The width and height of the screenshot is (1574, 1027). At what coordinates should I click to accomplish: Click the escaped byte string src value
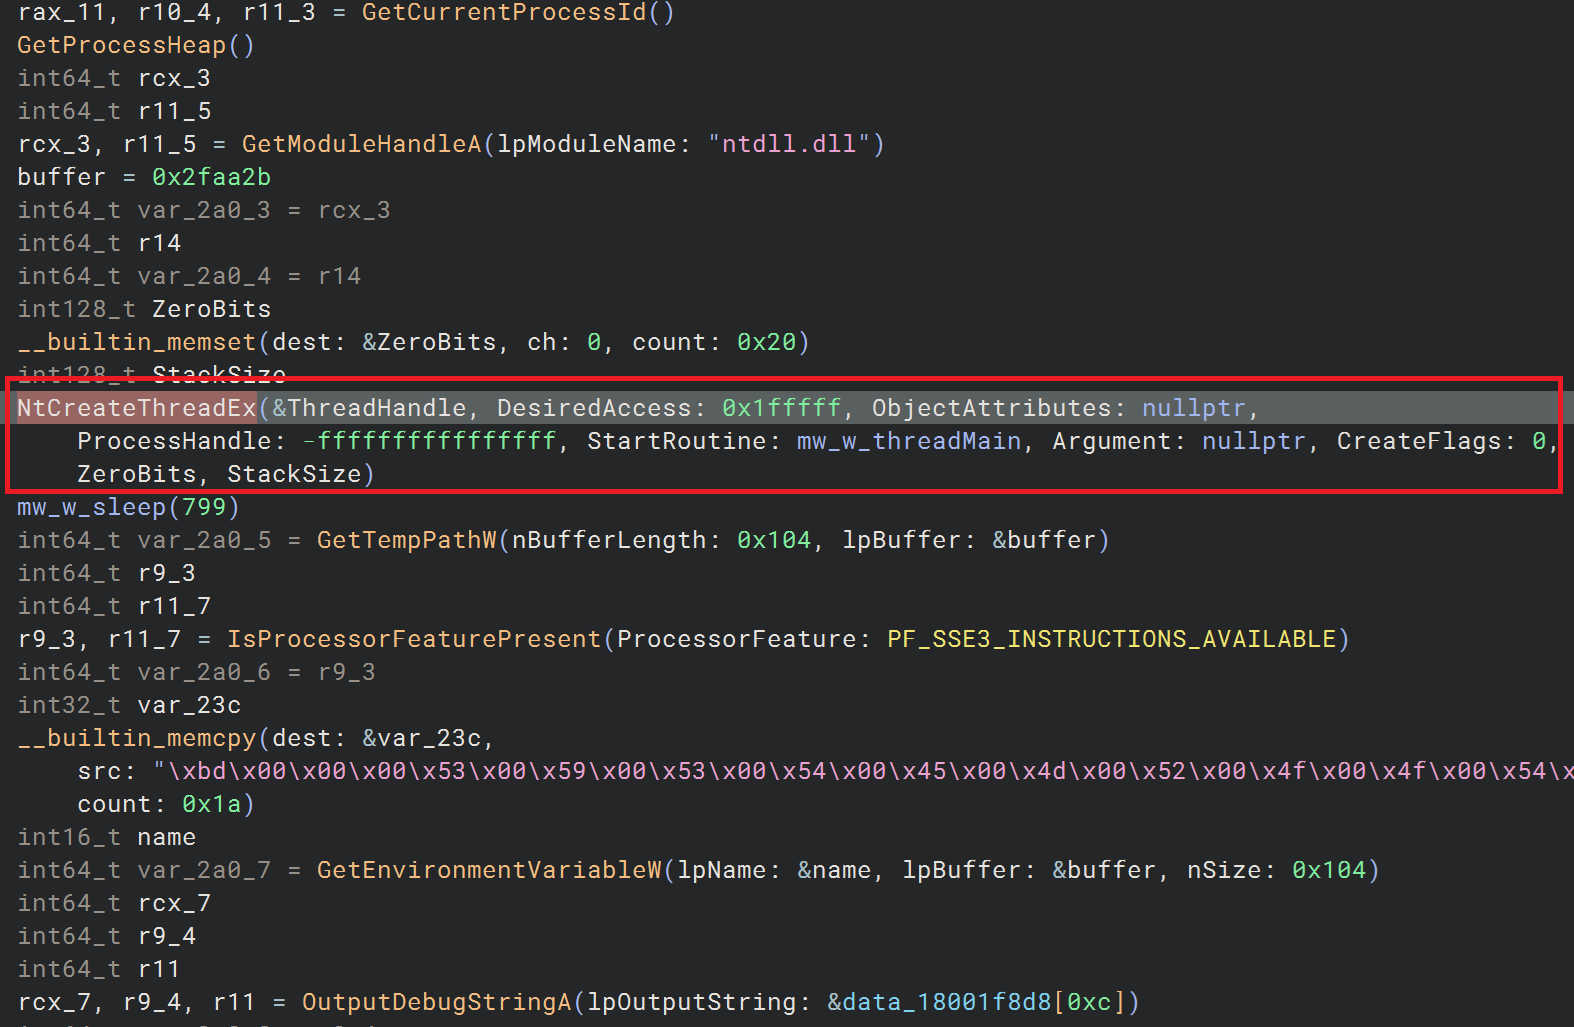point(863,771)
